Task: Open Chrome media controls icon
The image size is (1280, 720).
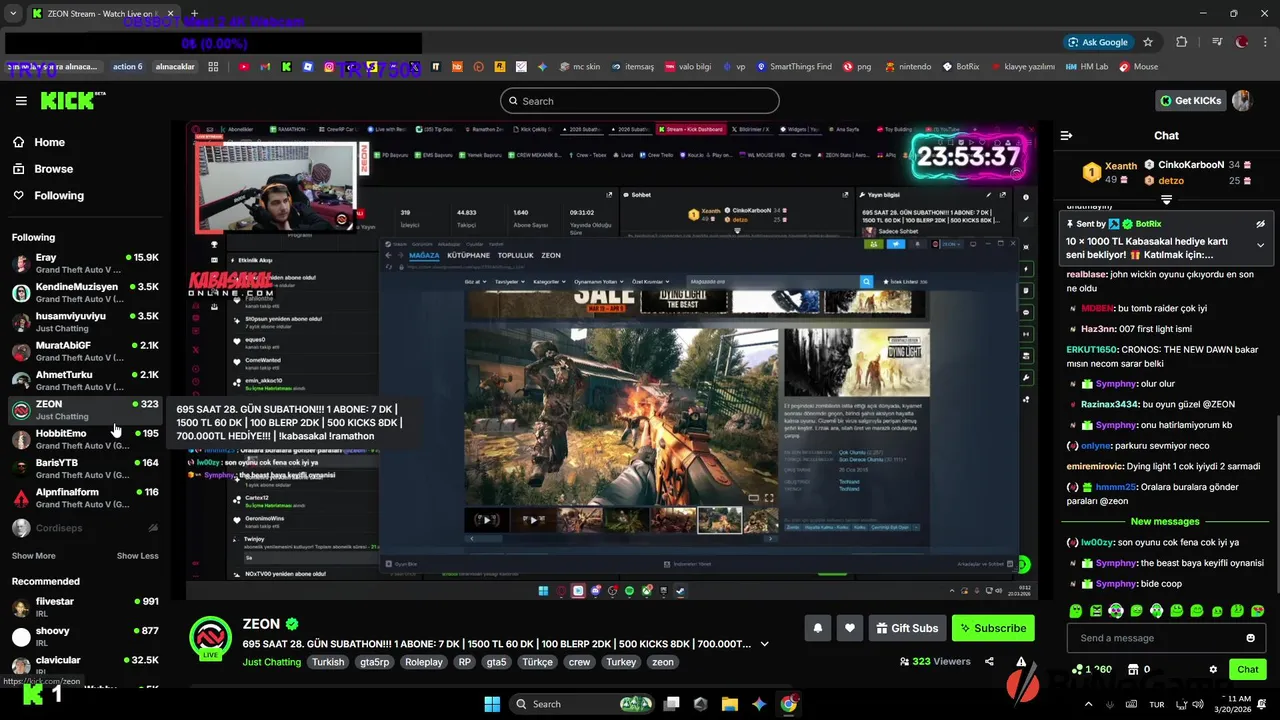Action: [x=1217, y=42]
